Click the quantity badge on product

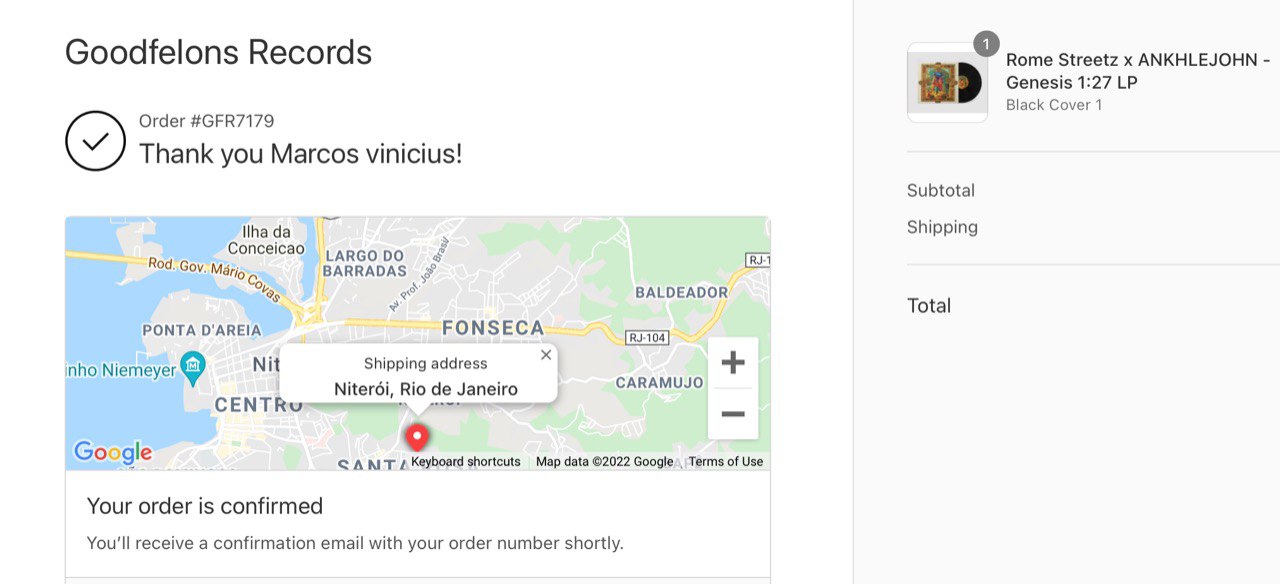pos(986,44)
